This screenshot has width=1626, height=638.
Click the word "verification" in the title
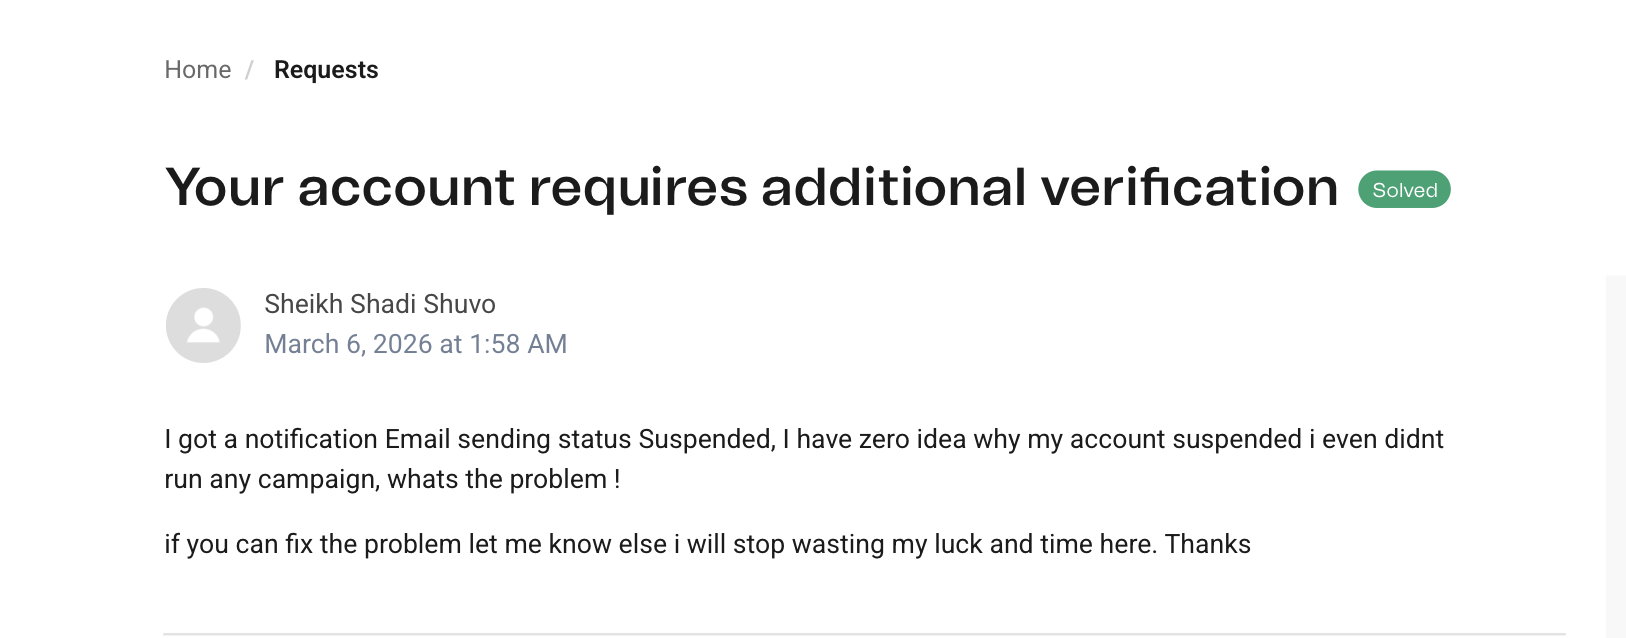point(1189,188)
